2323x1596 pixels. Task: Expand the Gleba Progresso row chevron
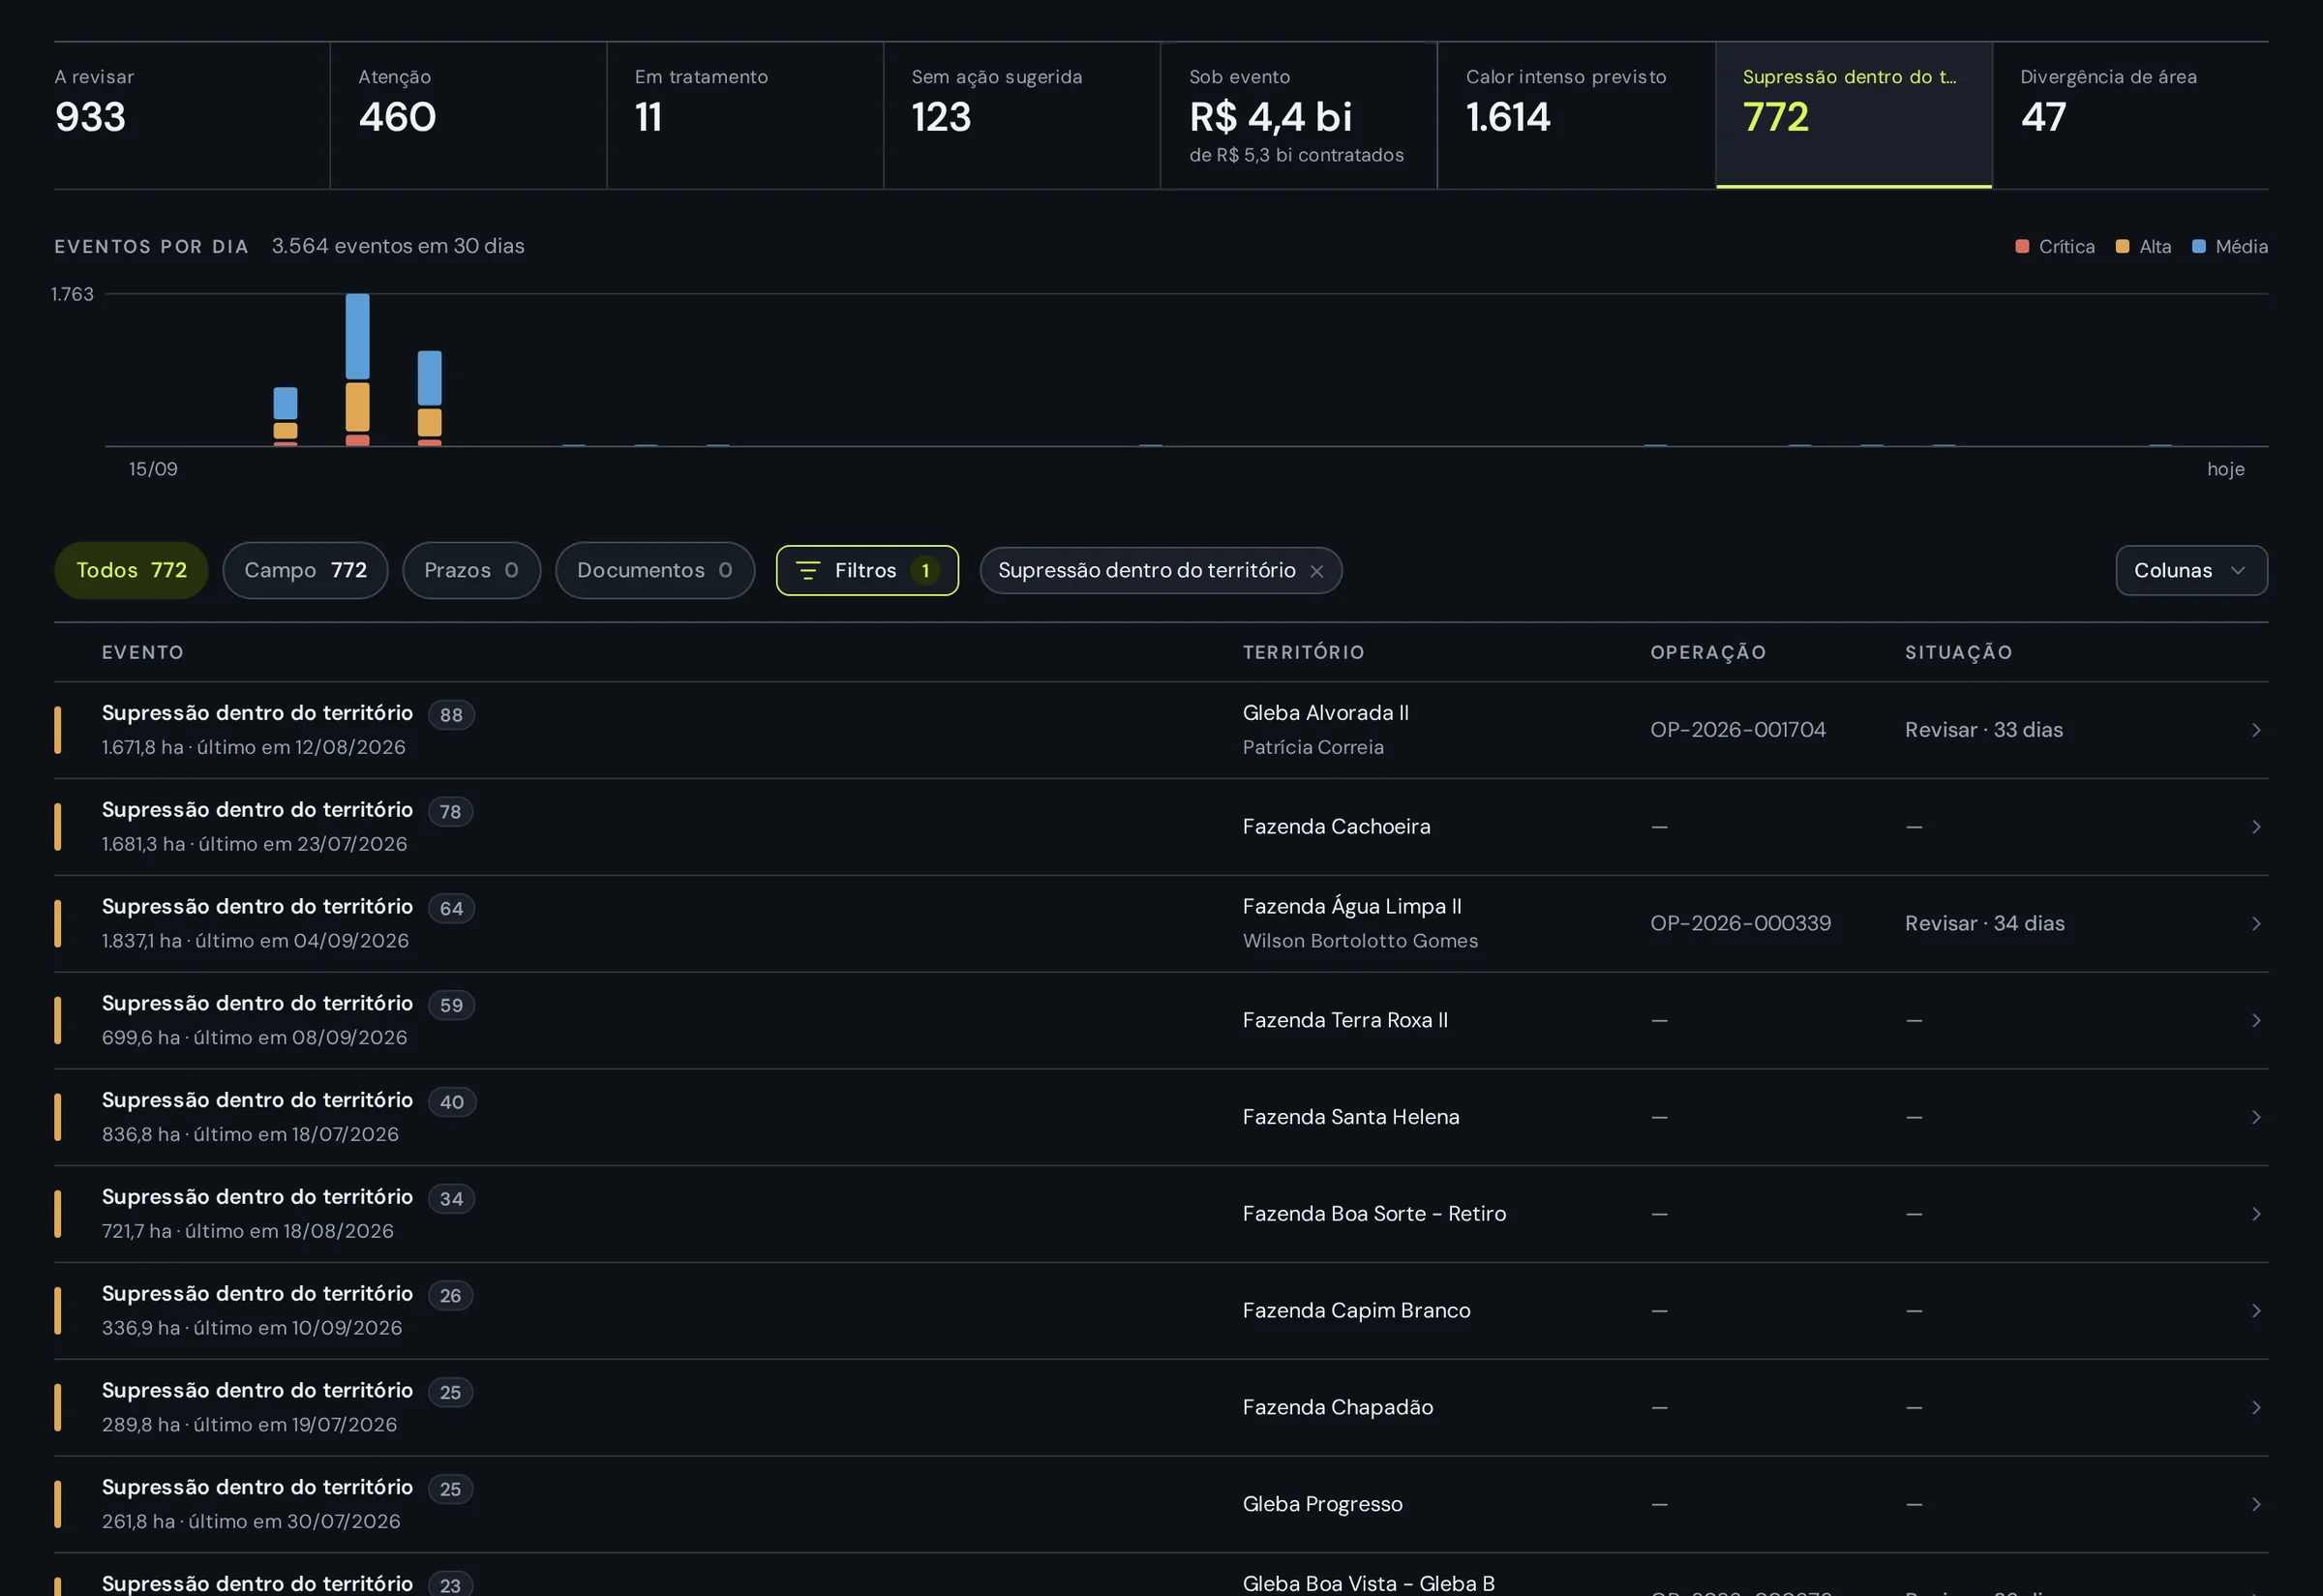pos(2255,1504)
